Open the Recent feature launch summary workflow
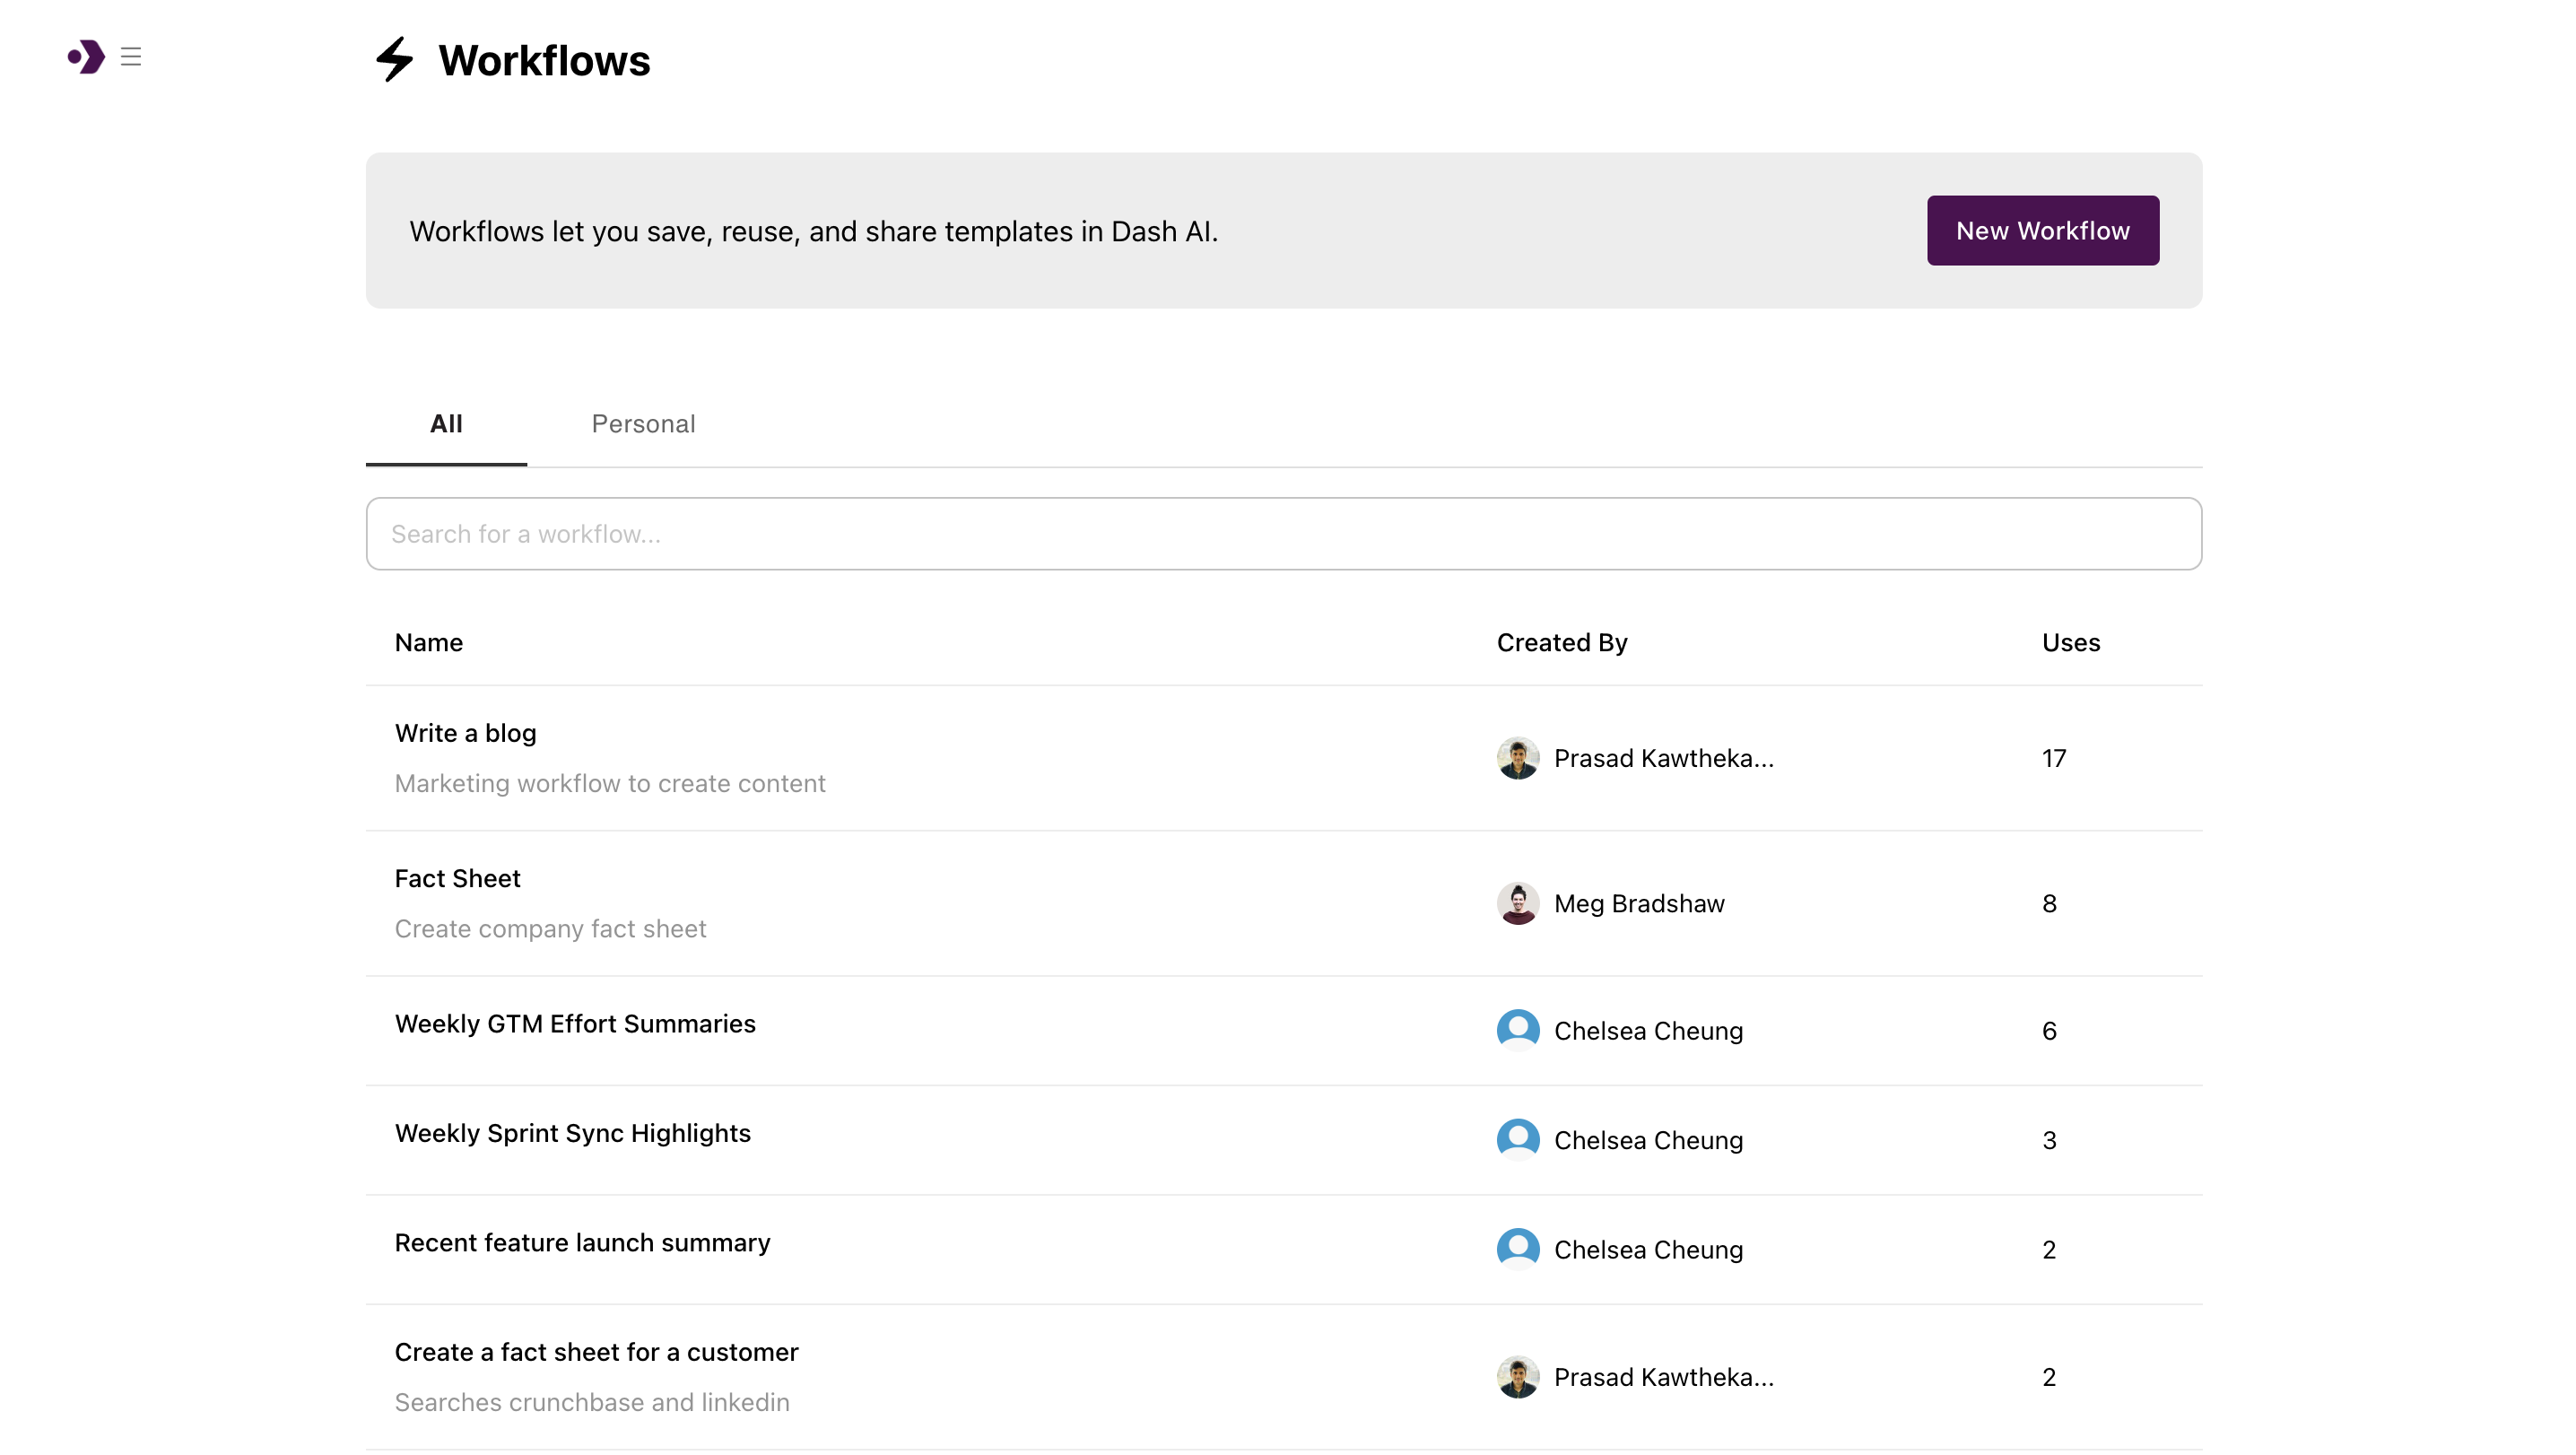2576x1455 pixels. (x=583, y=1242)
